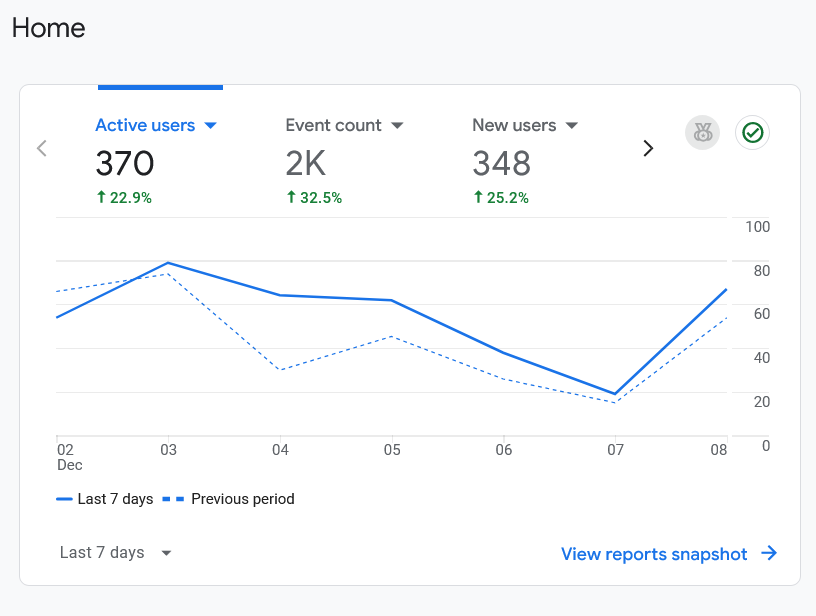
Task: Select the Active users 370 value
Action: 125,163
